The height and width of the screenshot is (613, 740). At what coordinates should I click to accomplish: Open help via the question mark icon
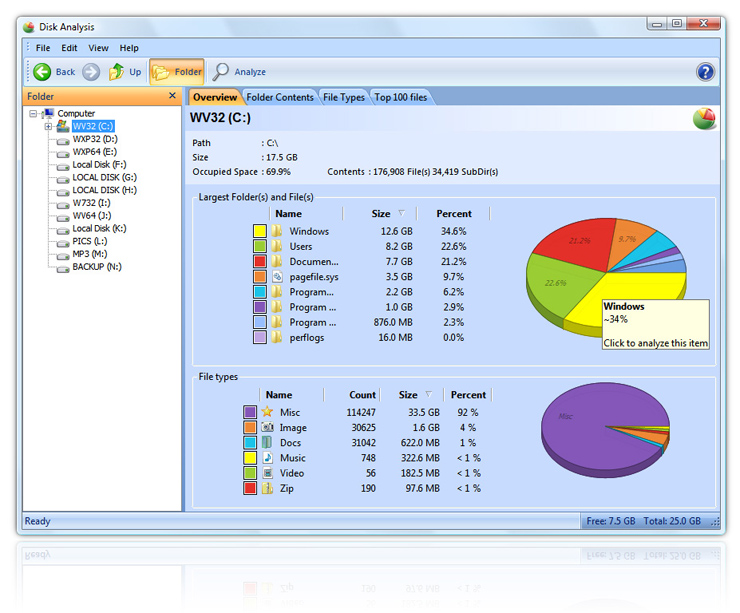705,72
